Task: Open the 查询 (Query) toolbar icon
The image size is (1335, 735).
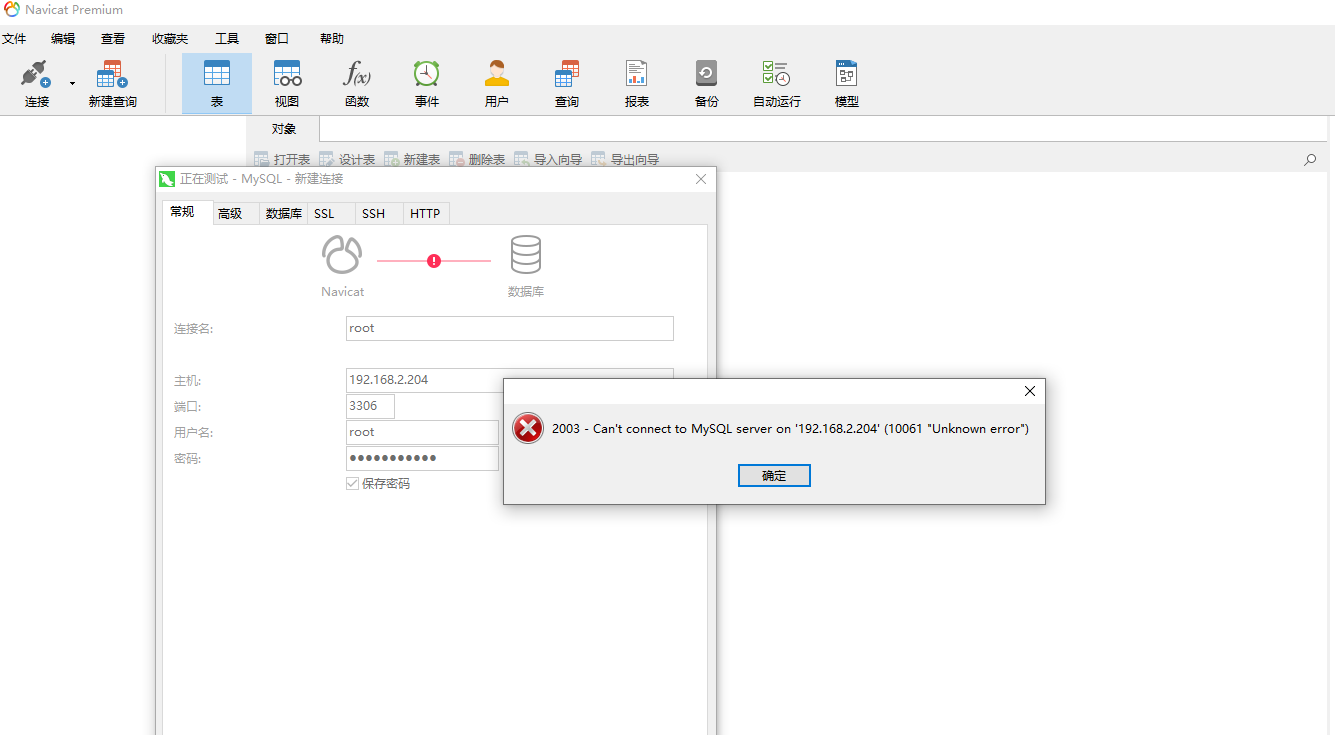Action: [567, 84]
